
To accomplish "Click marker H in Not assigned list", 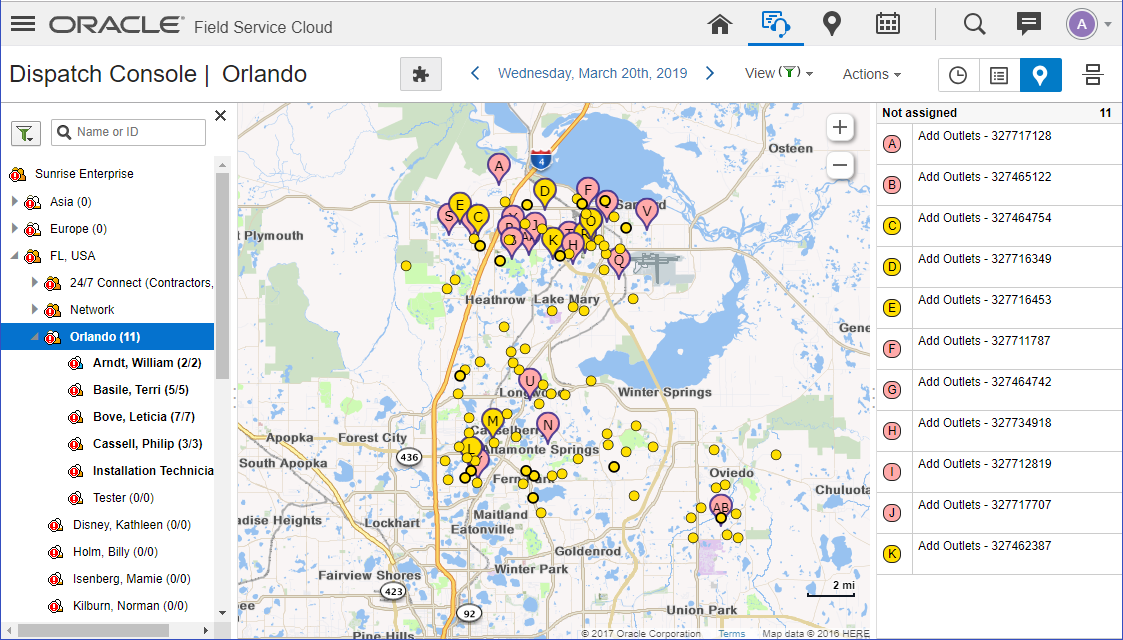I will click(x=892, y=431).
